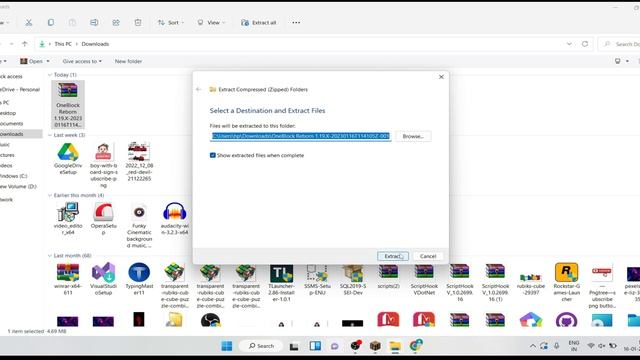Viewport: 640px width, 360px height.
Task: Select the GoogleDriveSetup file
Action: pos(68,158)
